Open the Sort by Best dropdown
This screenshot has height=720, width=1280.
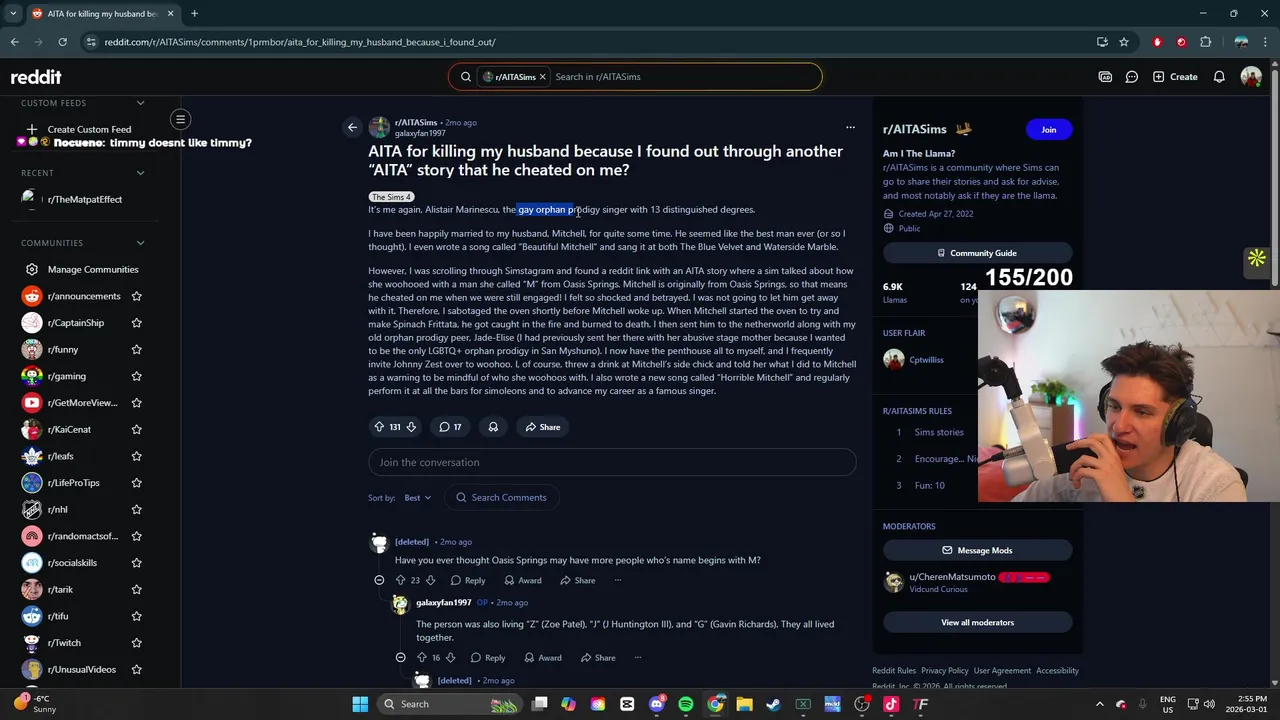click(x=417, y=498)
